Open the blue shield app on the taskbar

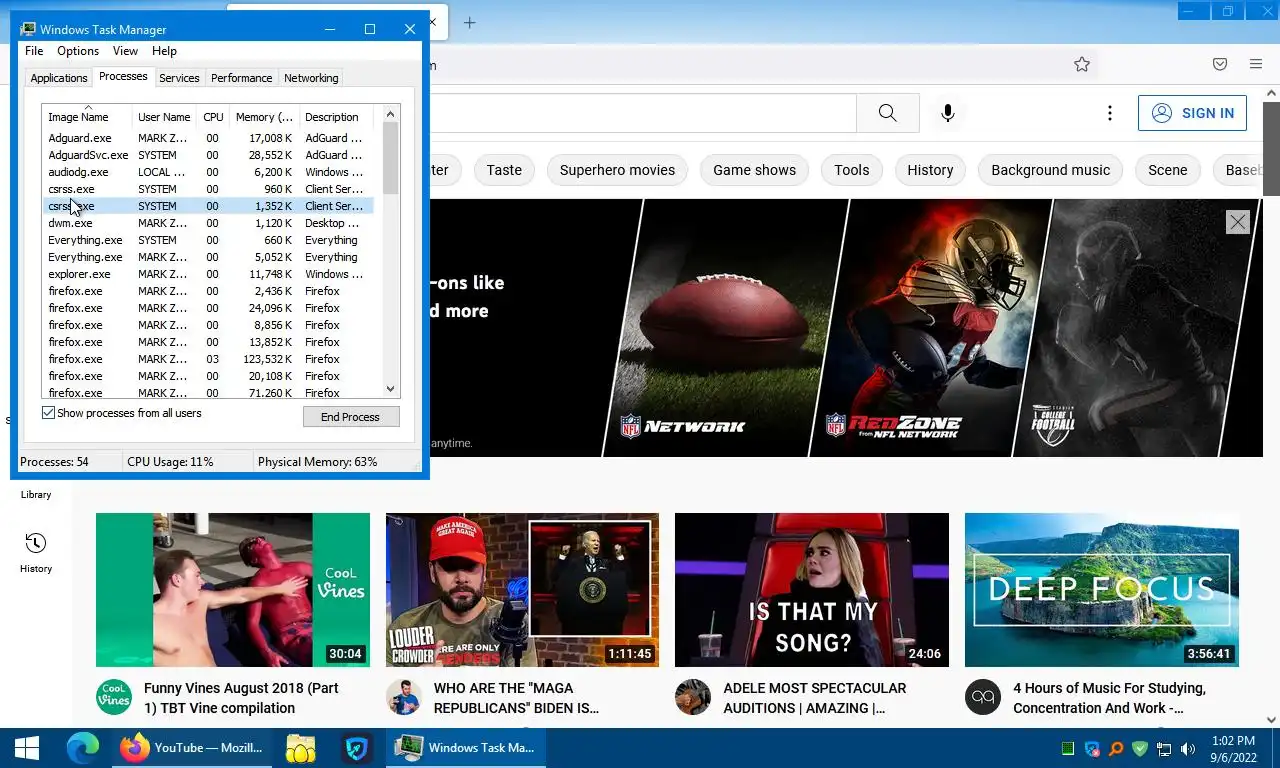(x=357, y=748)
